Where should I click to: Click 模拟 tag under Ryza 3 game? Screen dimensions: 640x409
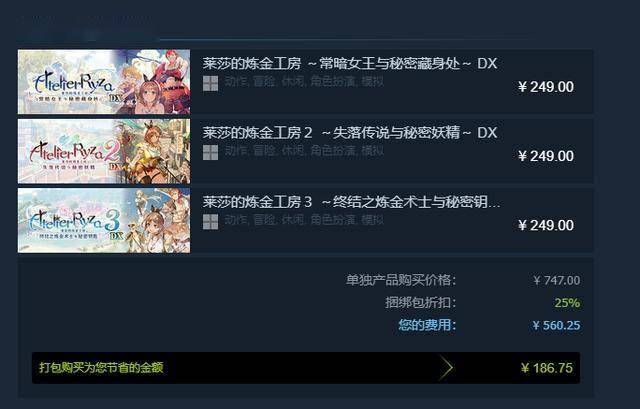point(372,220)
